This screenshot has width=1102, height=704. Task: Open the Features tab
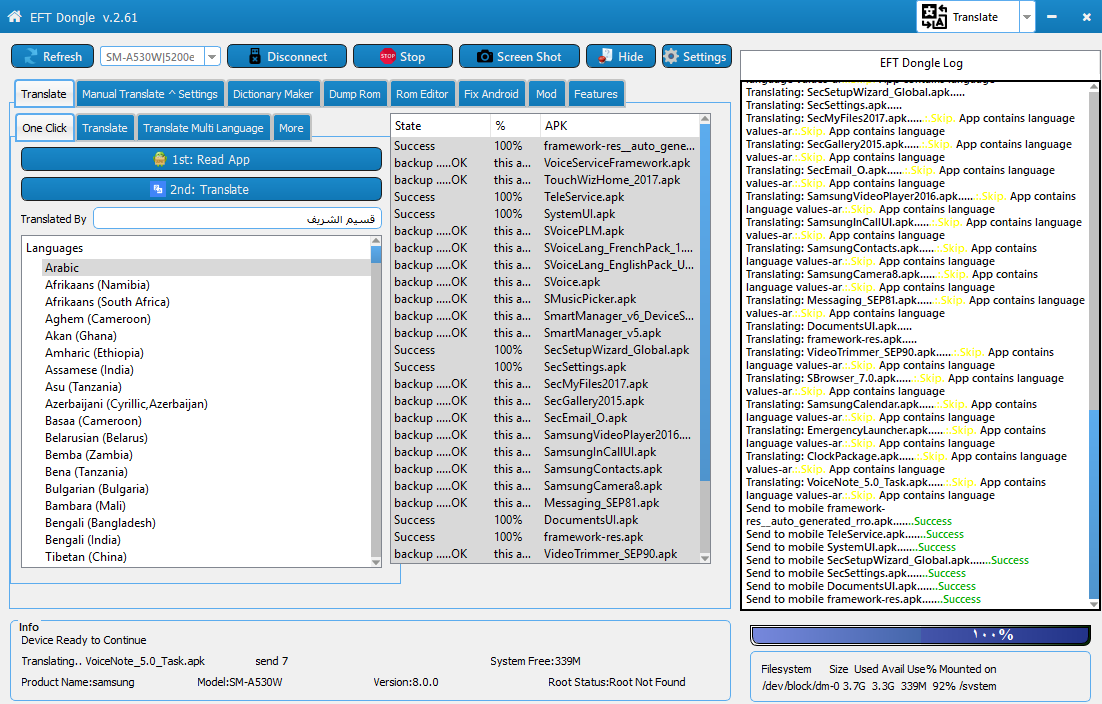point(595,93)
